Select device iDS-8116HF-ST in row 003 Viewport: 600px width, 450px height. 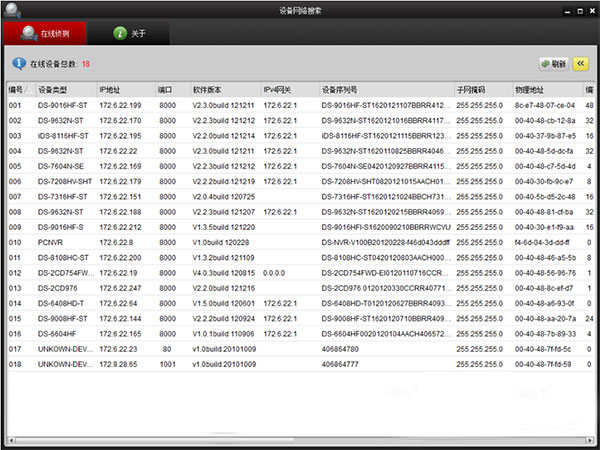63,136
